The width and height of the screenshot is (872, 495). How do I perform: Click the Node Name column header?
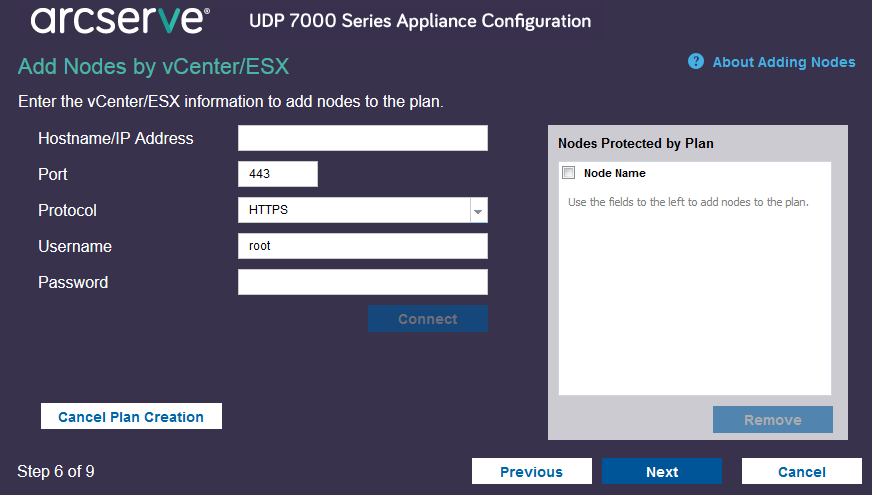coord(615,173)
